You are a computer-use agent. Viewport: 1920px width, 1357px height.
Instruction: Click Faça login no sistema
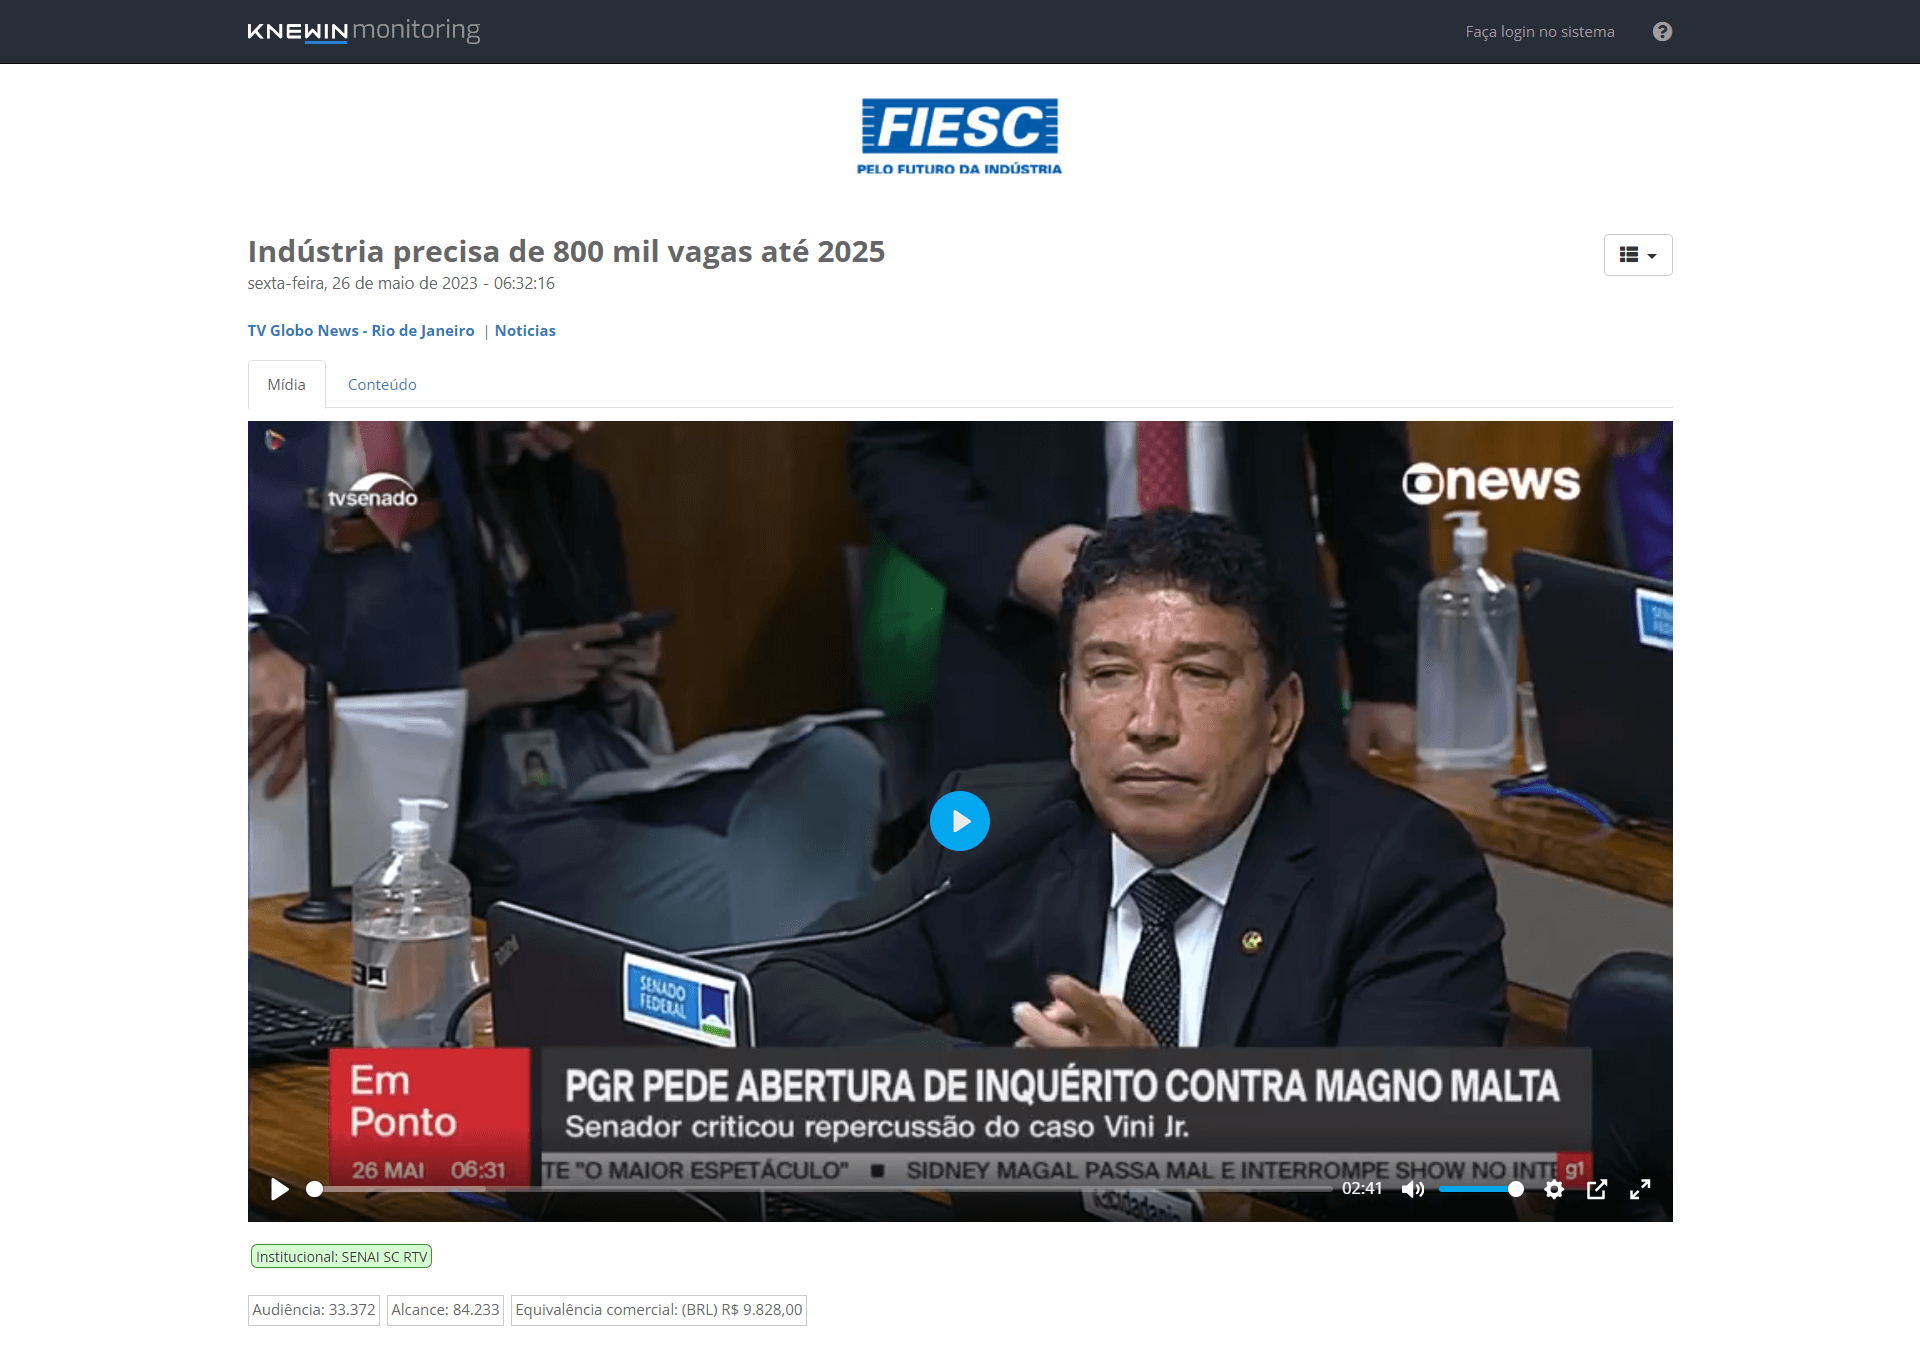tap(1540, 32)
